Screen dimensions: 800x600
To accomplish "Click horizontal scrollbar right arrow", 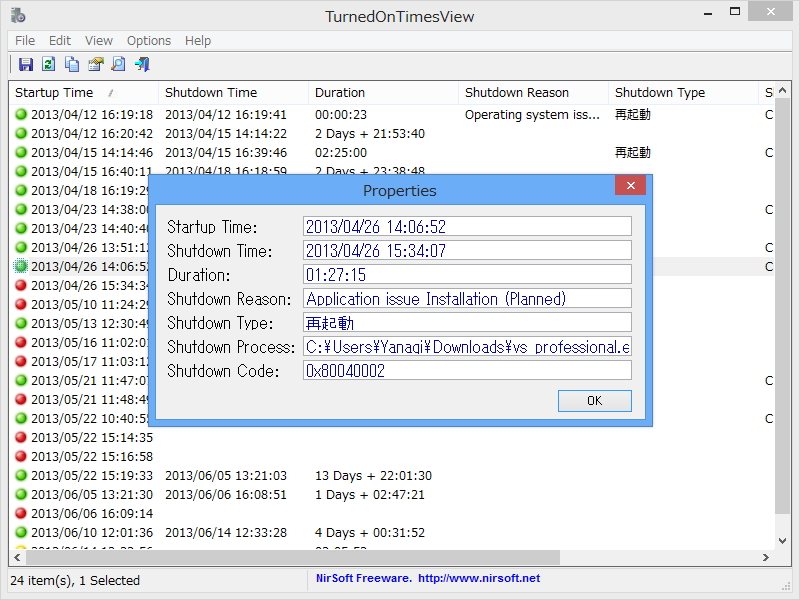I will coord(766,558).
